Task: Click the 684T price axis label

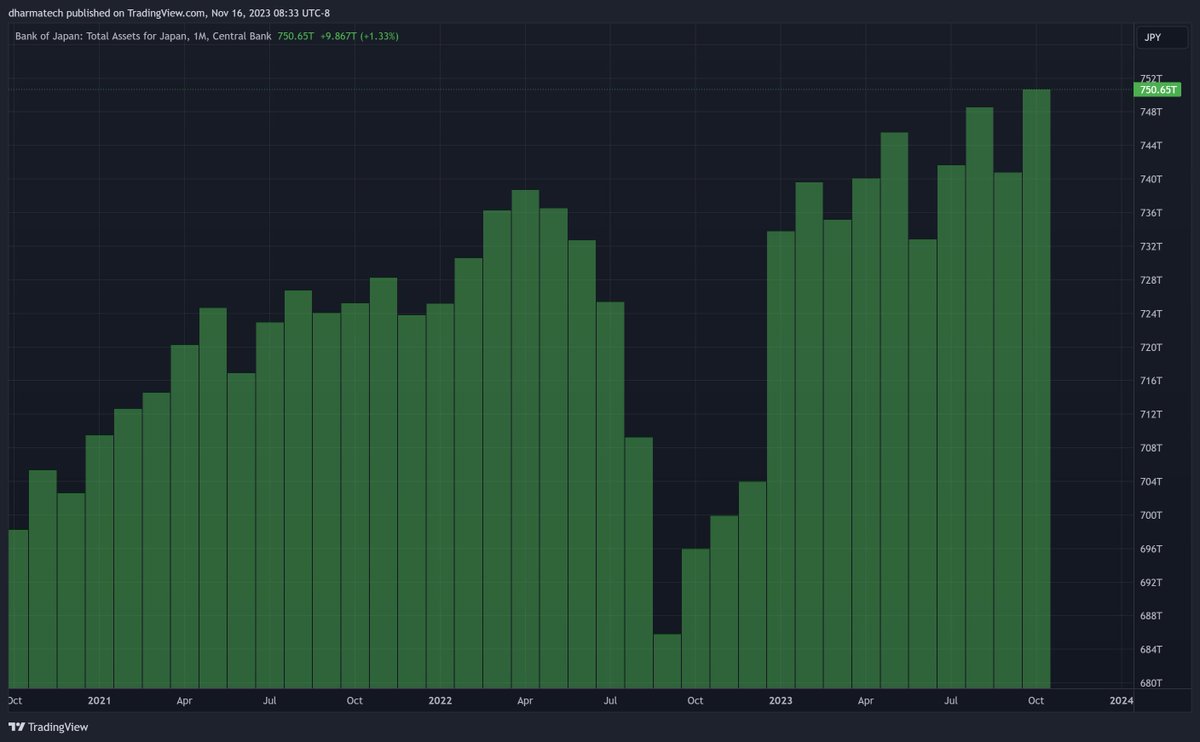Action: [x=1151, y=650]
